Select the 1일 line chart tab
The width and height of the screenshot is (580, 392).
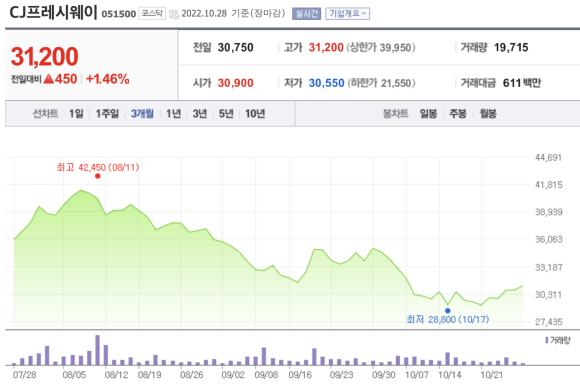(x=76, y=114)
